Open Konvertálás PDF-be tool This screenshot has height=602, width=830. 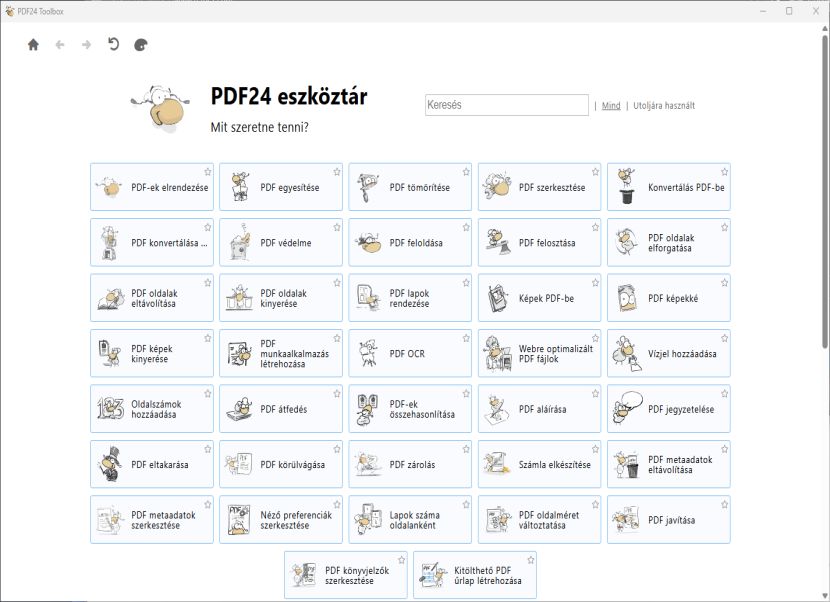tap(669, 187)
